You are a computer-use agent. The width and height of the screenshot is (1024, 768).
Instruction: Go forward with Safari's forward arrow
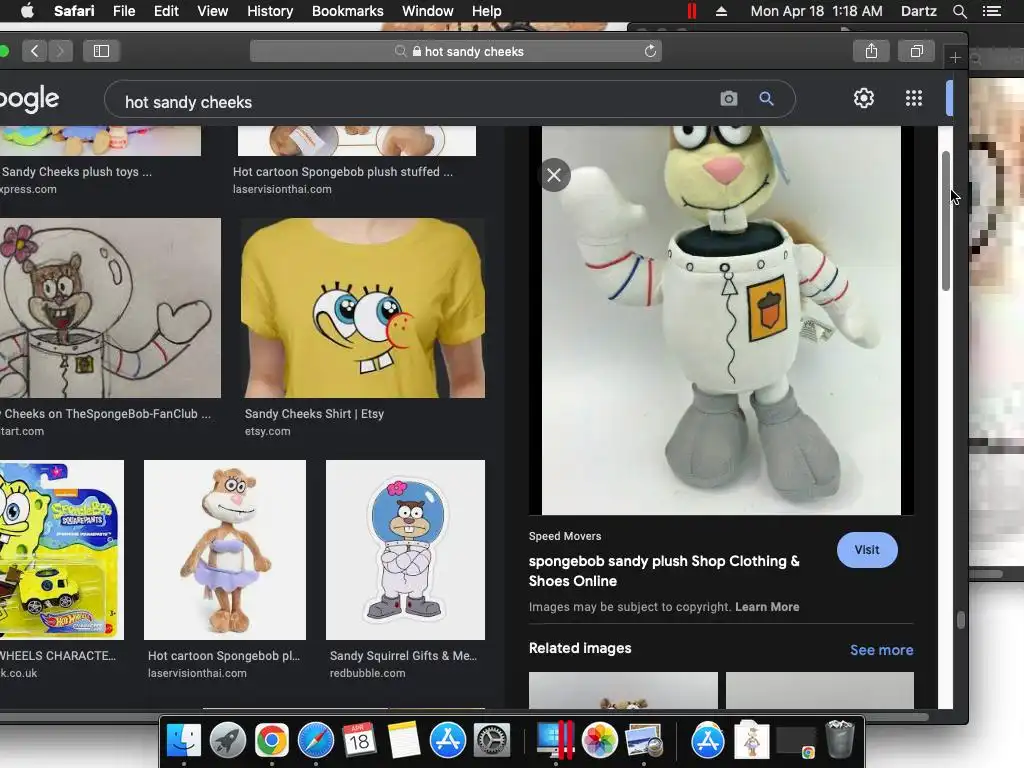pos(60,51)
